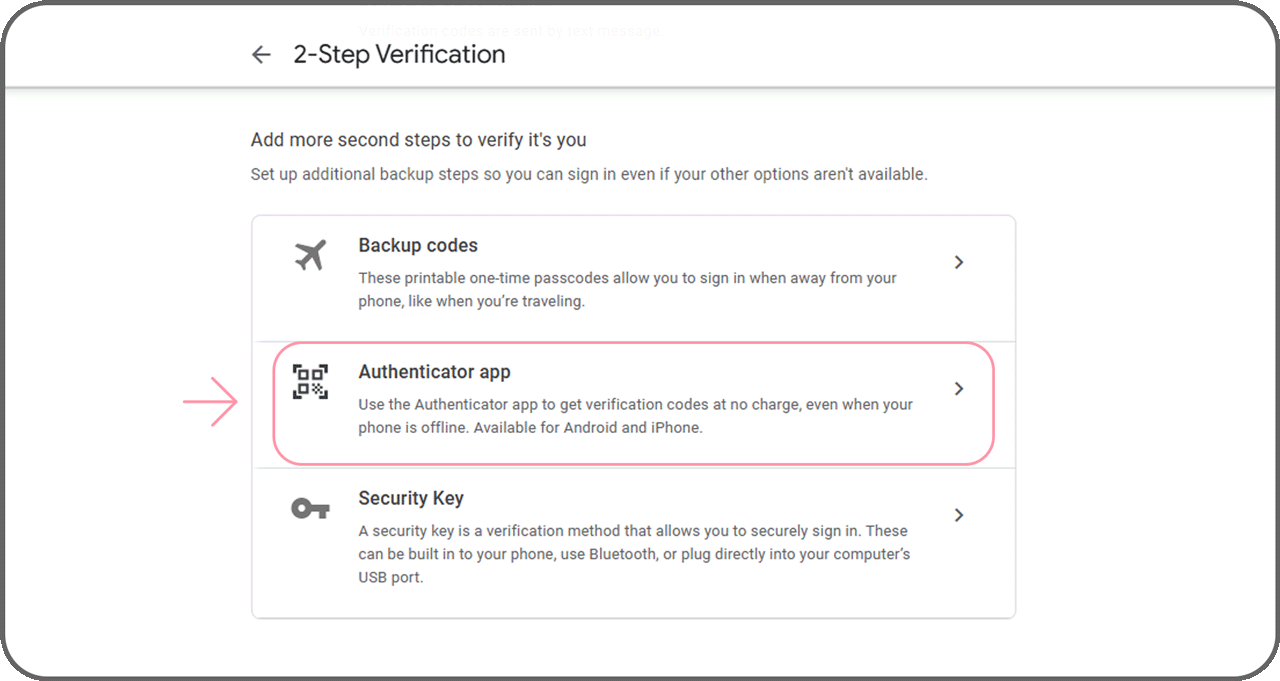Image resolution: width=1280 pixels, height=681 pixels.
Task: Click the pink arrow pointing to Authenticator app
Action: coord(210,403)
